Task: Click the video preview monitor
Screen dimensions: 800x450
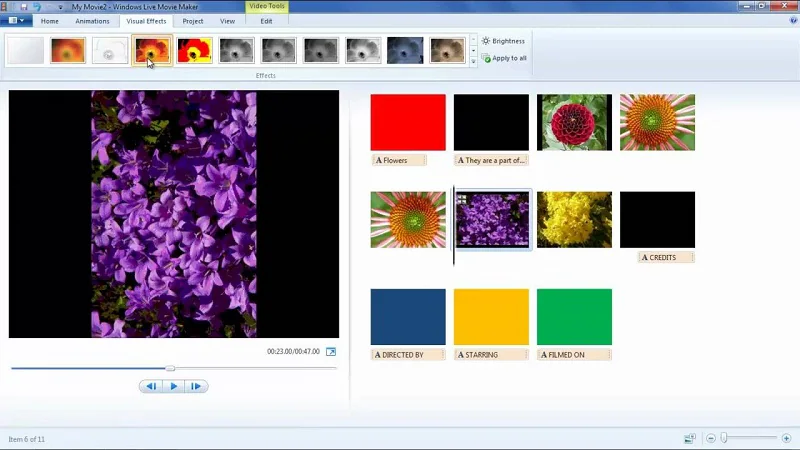Action: pyautogui.click(x=174, y=214)
